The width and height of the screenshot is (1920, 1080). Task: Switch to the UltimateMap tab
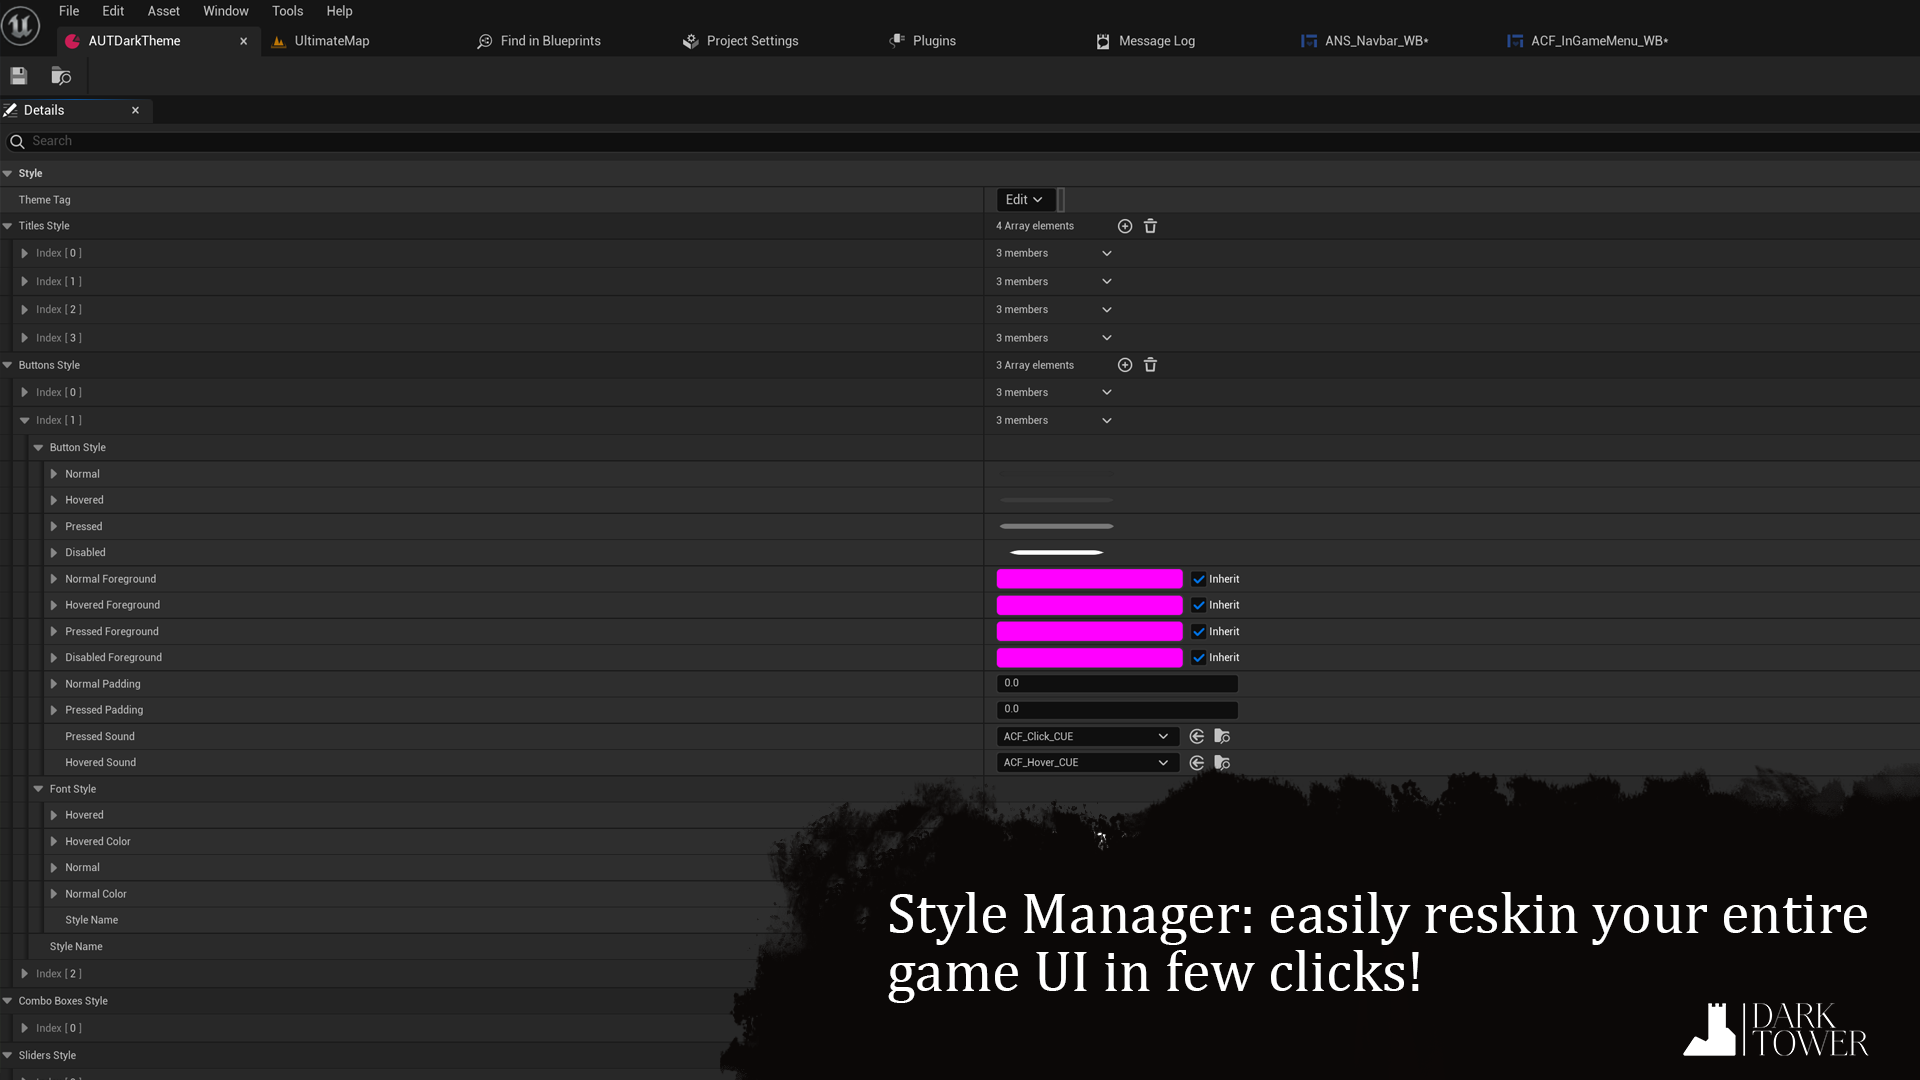tap(330, 41)
